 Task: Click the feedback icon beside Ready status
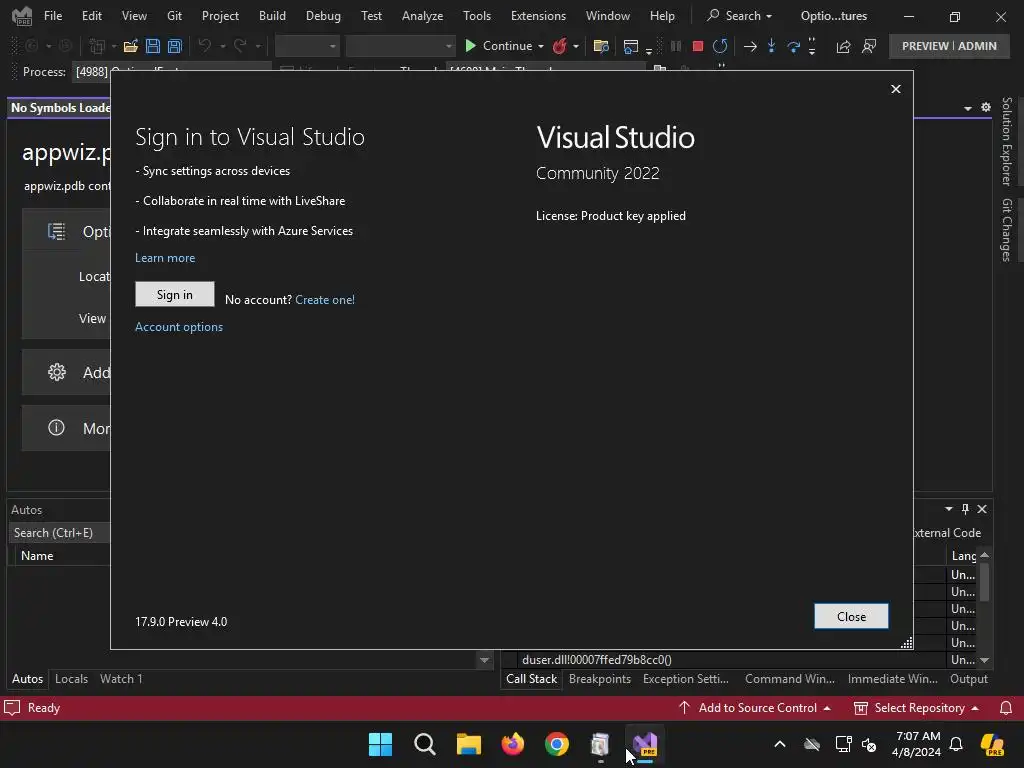[x=12, y=708]
